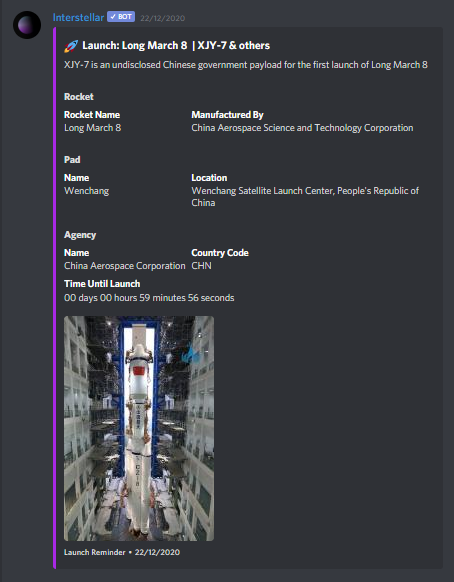The height and width of the screenshot is (582, 454).
Task: Click the Manufactured By corporation value
Action: click(302, 128)
